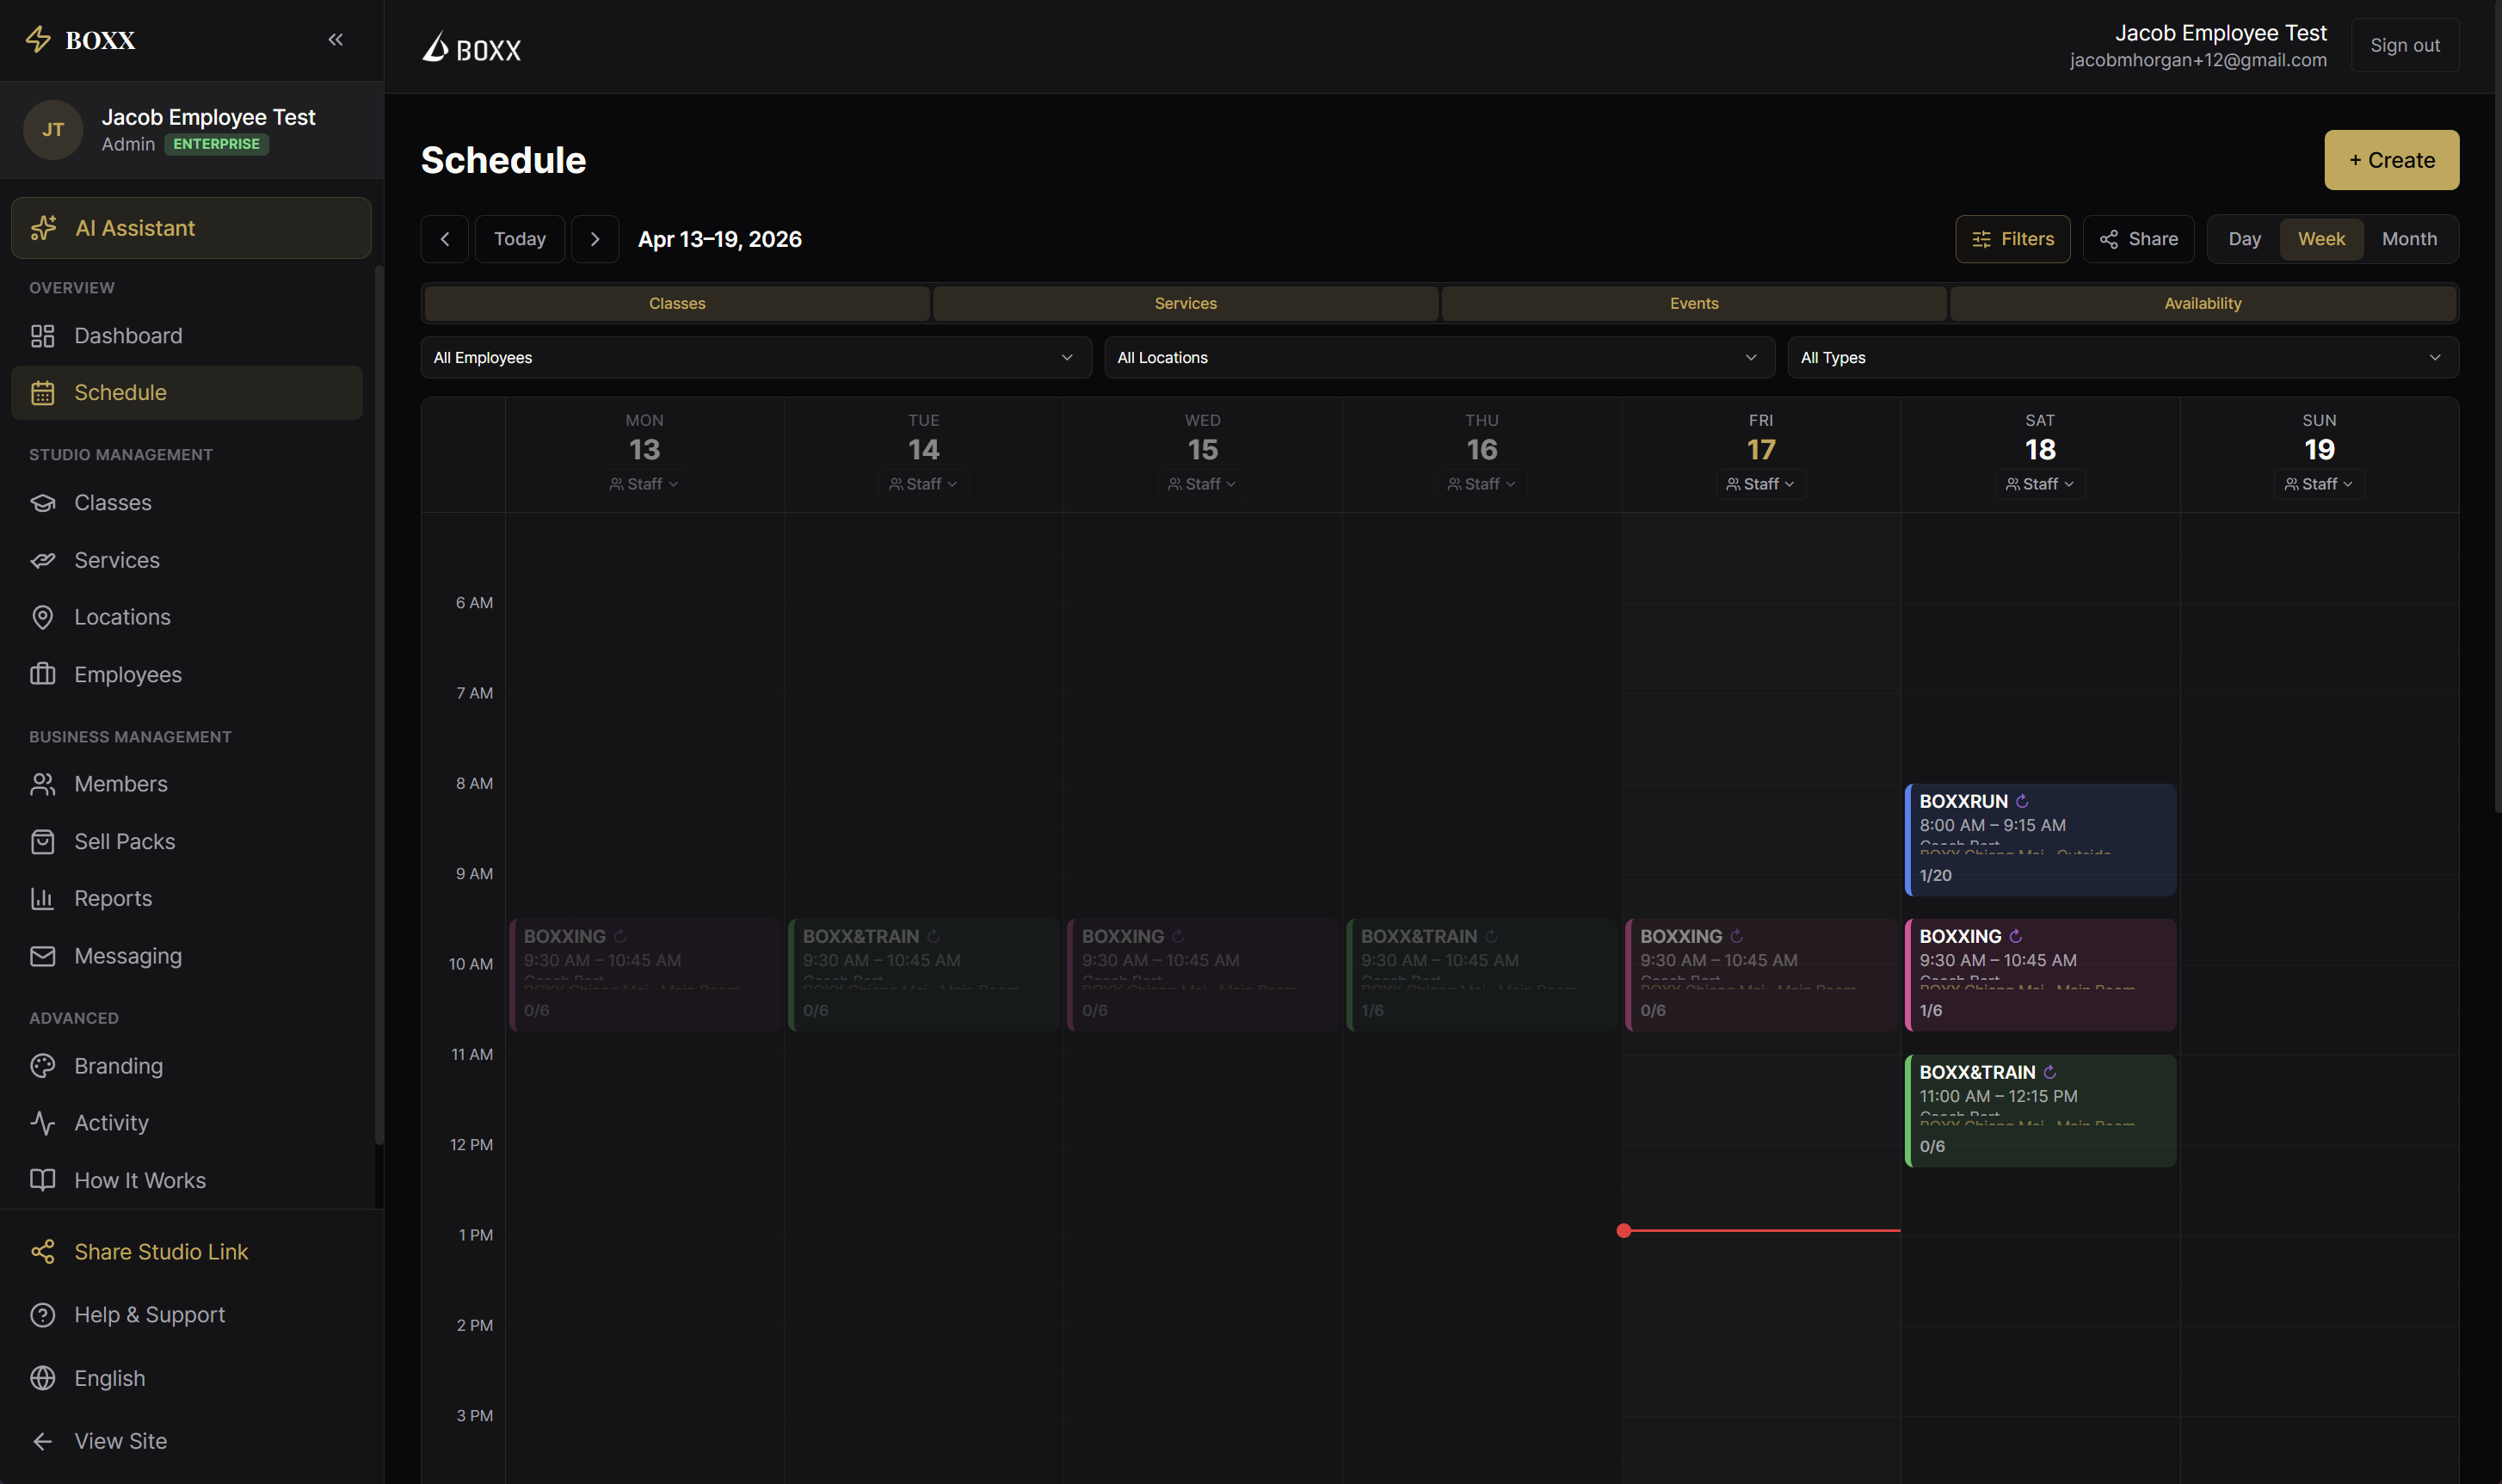Open the AI Assistant sparkle icon
Viewport: 2502px width, 1484px height.
(43, 228)
